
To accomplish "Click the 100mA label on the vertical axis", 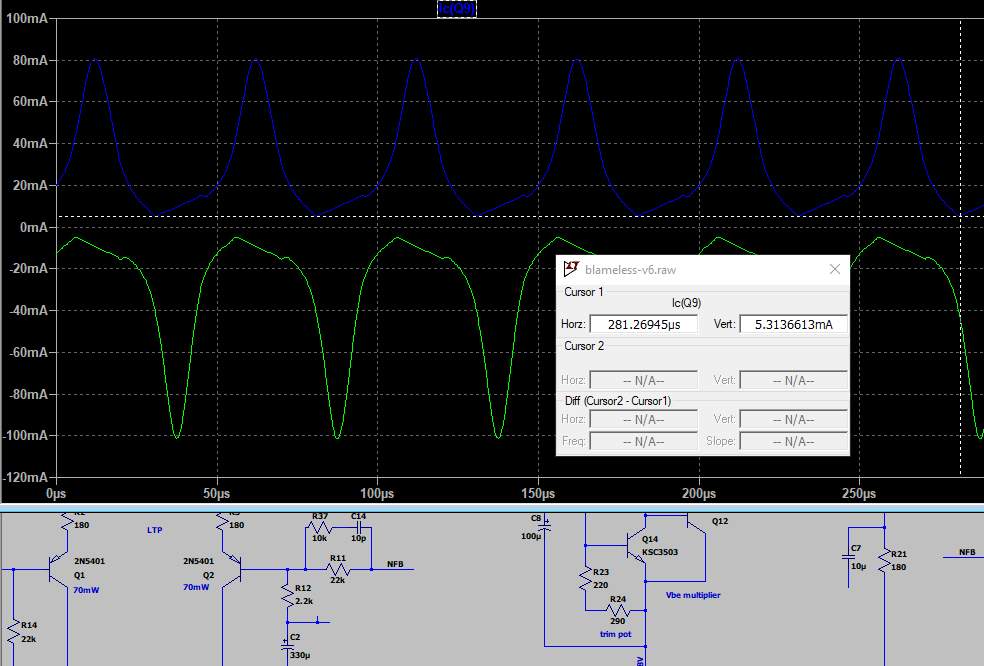I will pyautogui.click(x=26, y=19).
